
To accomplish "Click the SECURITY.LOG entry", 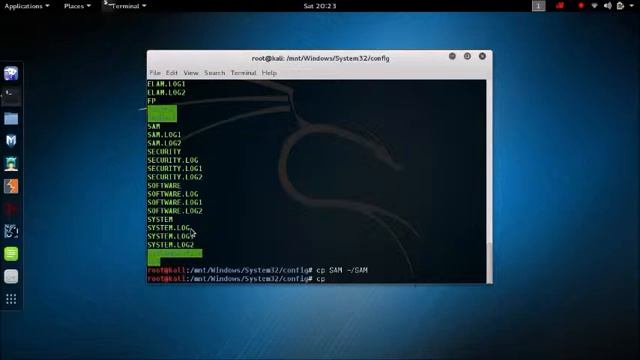I will [x=173, y=160].
